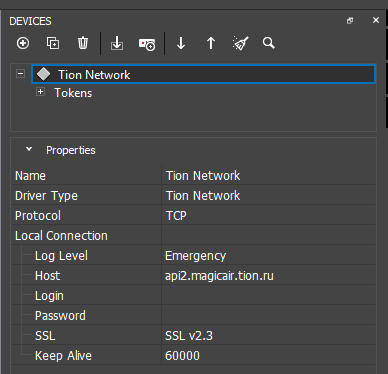The height and width of the screenshot is (374, 388).
Task: Move item down with down arrow
Action: coord(181,43)
